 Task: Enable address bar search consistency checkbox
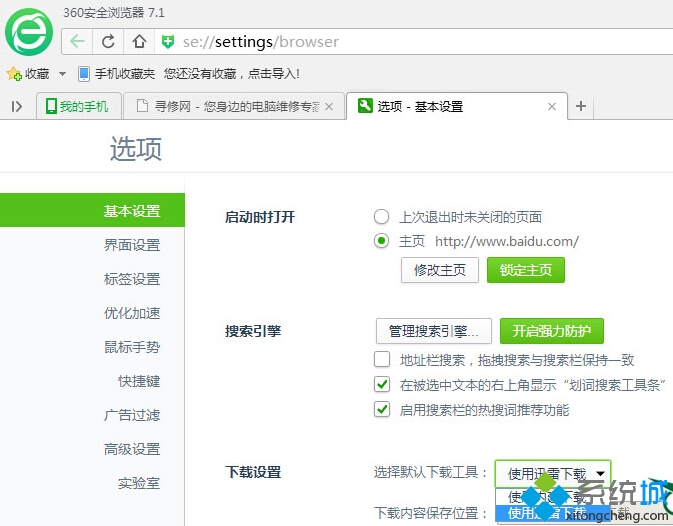coord(381,360)
